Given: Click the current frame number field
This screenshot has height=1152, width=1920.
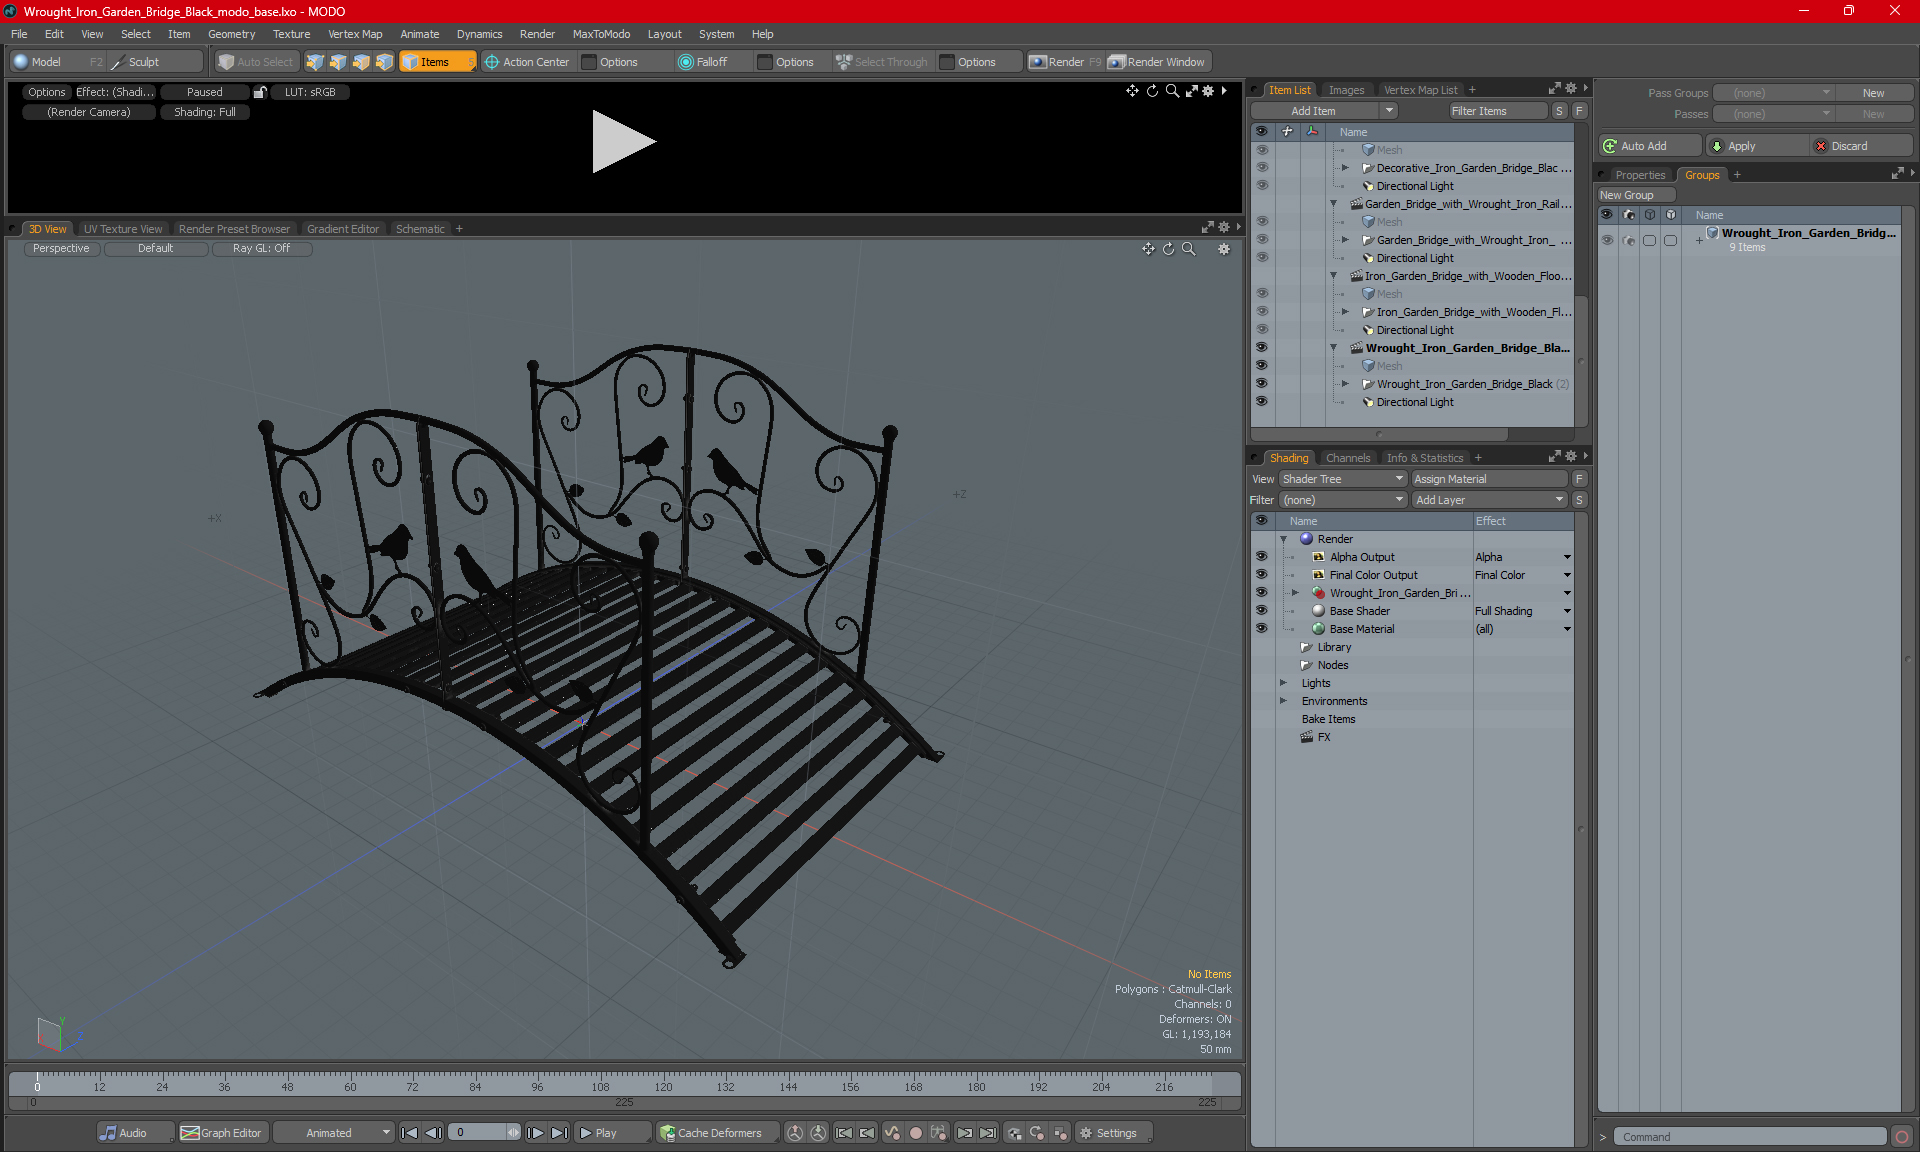Looking at the screenshot, I should (x=478, y=1133).
